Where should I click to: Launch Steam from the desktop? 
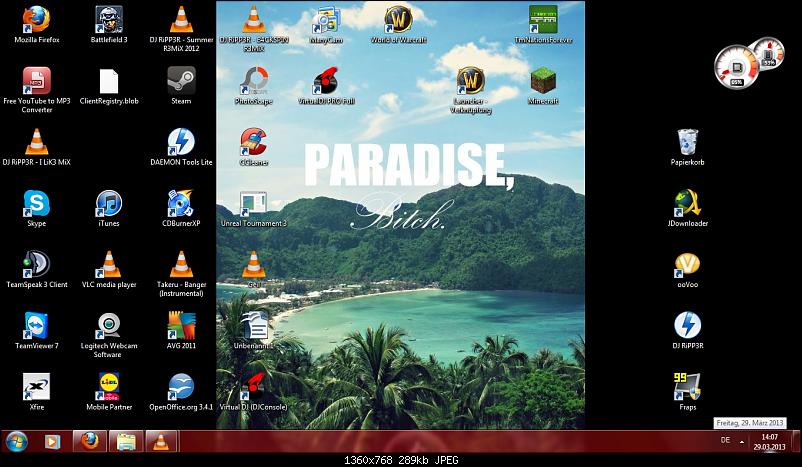tap(181, 82)
